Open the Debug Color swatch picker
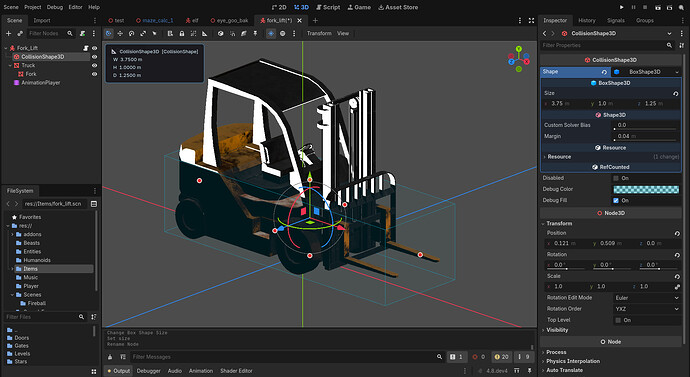Image resolution: width=690 pixels, height=377 pixels. tap(646, 189)
